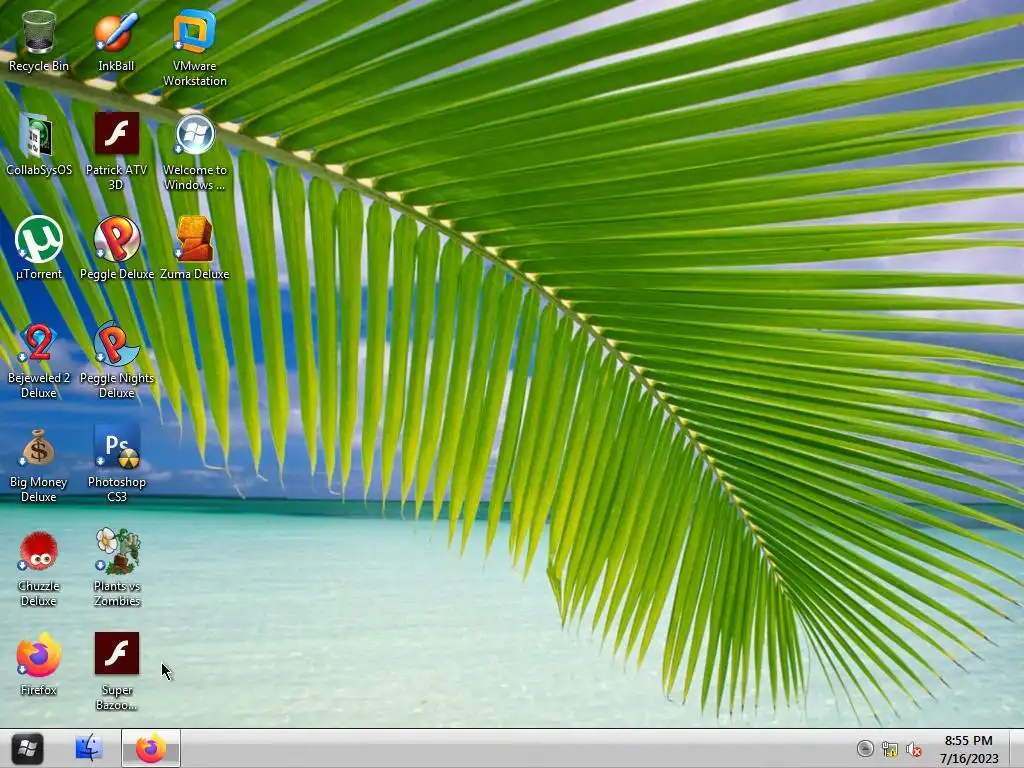Launch the InkBall desktop shortcut
The image size is (1024, 768).
(x=116, y=40)
